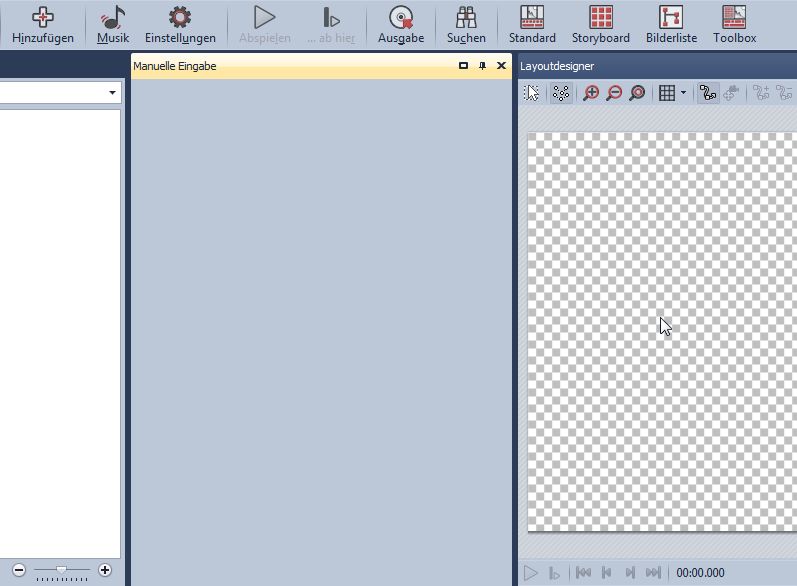Click the Hinzufügen add button
Image resolution: width=797 pixels, height=586 pixels.
(x=43, y=24)
